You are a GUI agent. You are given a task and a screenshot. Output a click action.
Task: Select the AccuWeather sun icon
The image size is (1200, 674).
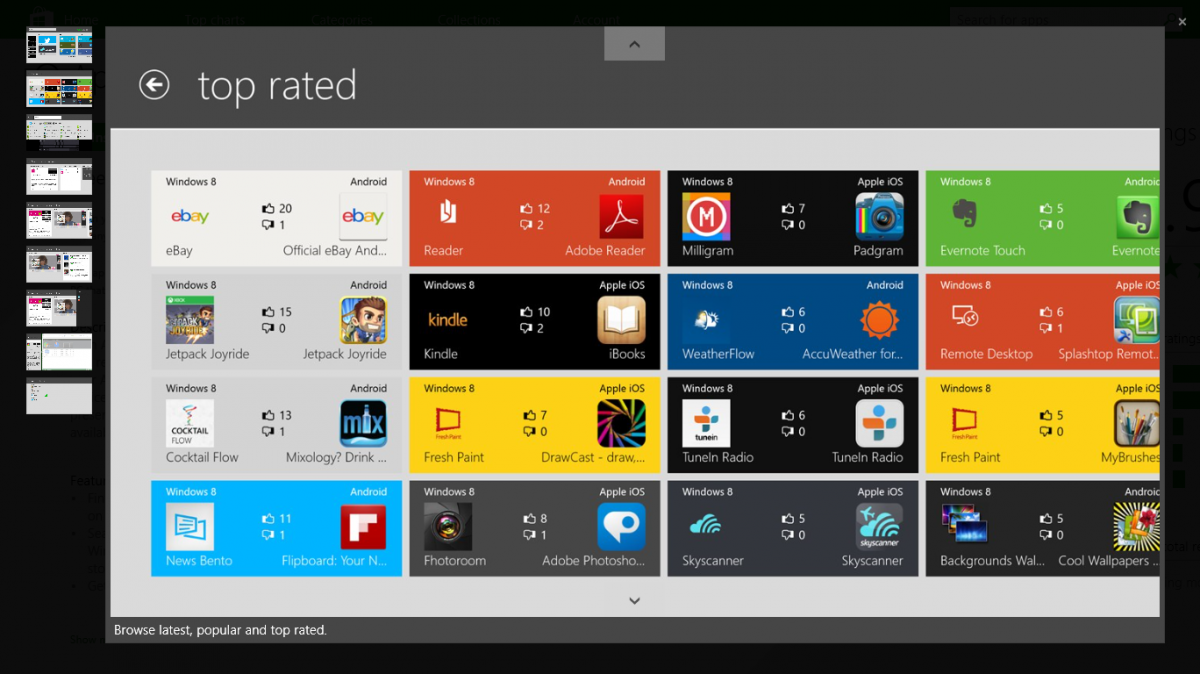[880, 320]
